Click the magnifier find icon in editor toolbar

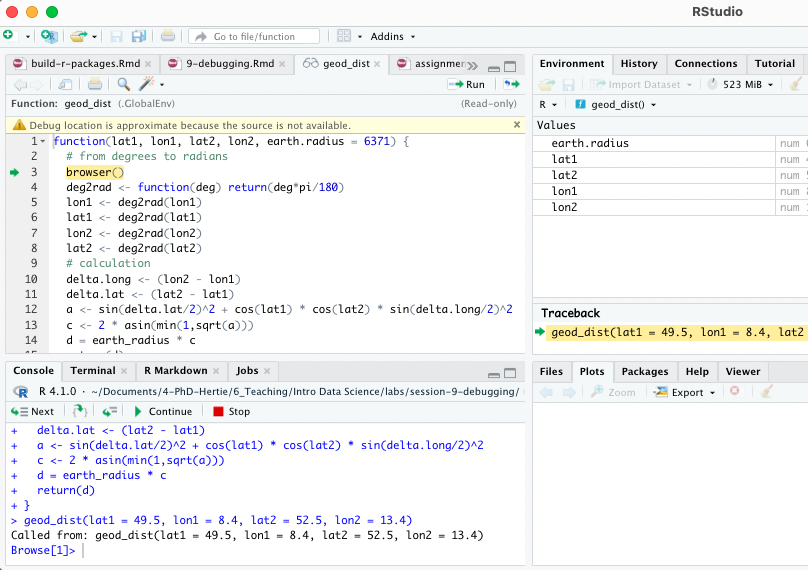(123, 84)
